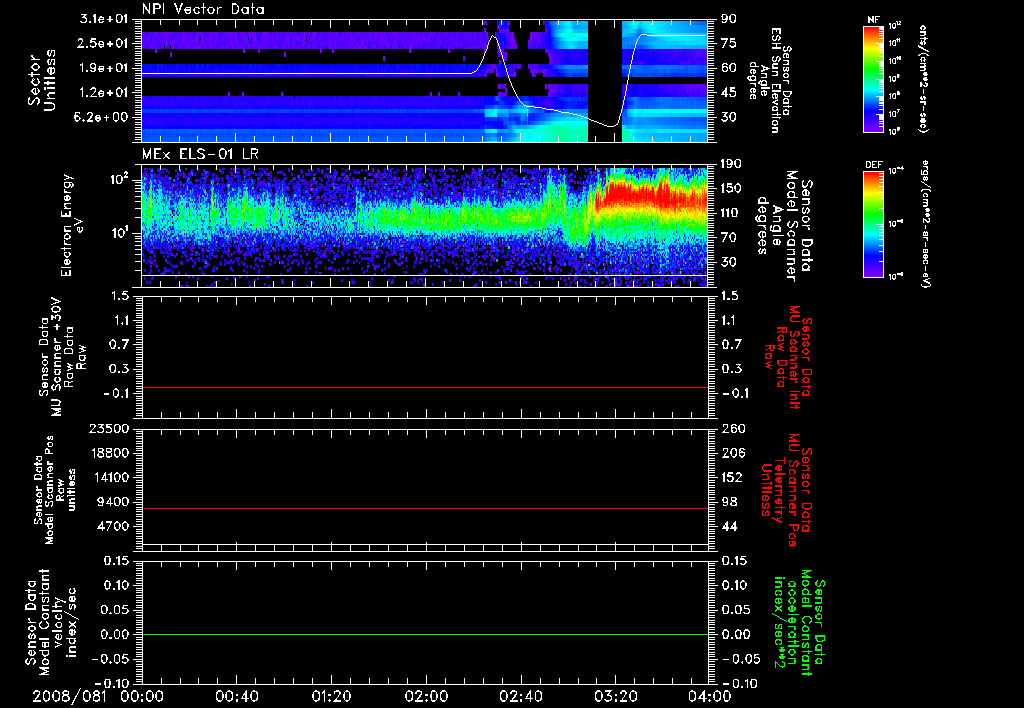Image resolution: width=1024 pixels, height=708 pixels.
Task: Click the 10^1 electron energy tick label
Action: [x=120, y=233]
